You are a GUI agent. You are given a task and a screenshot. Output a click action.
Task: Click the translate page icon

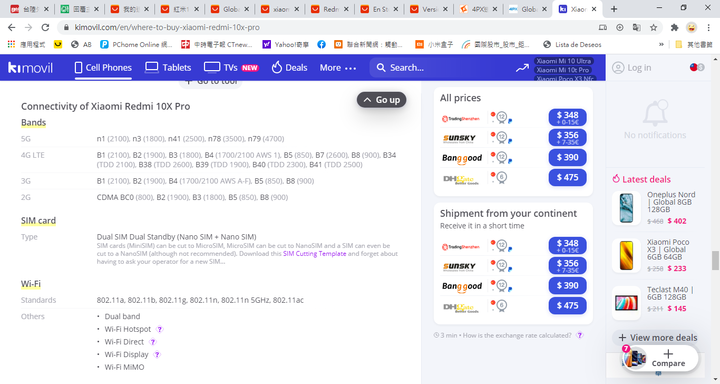[x=636, y=28]
